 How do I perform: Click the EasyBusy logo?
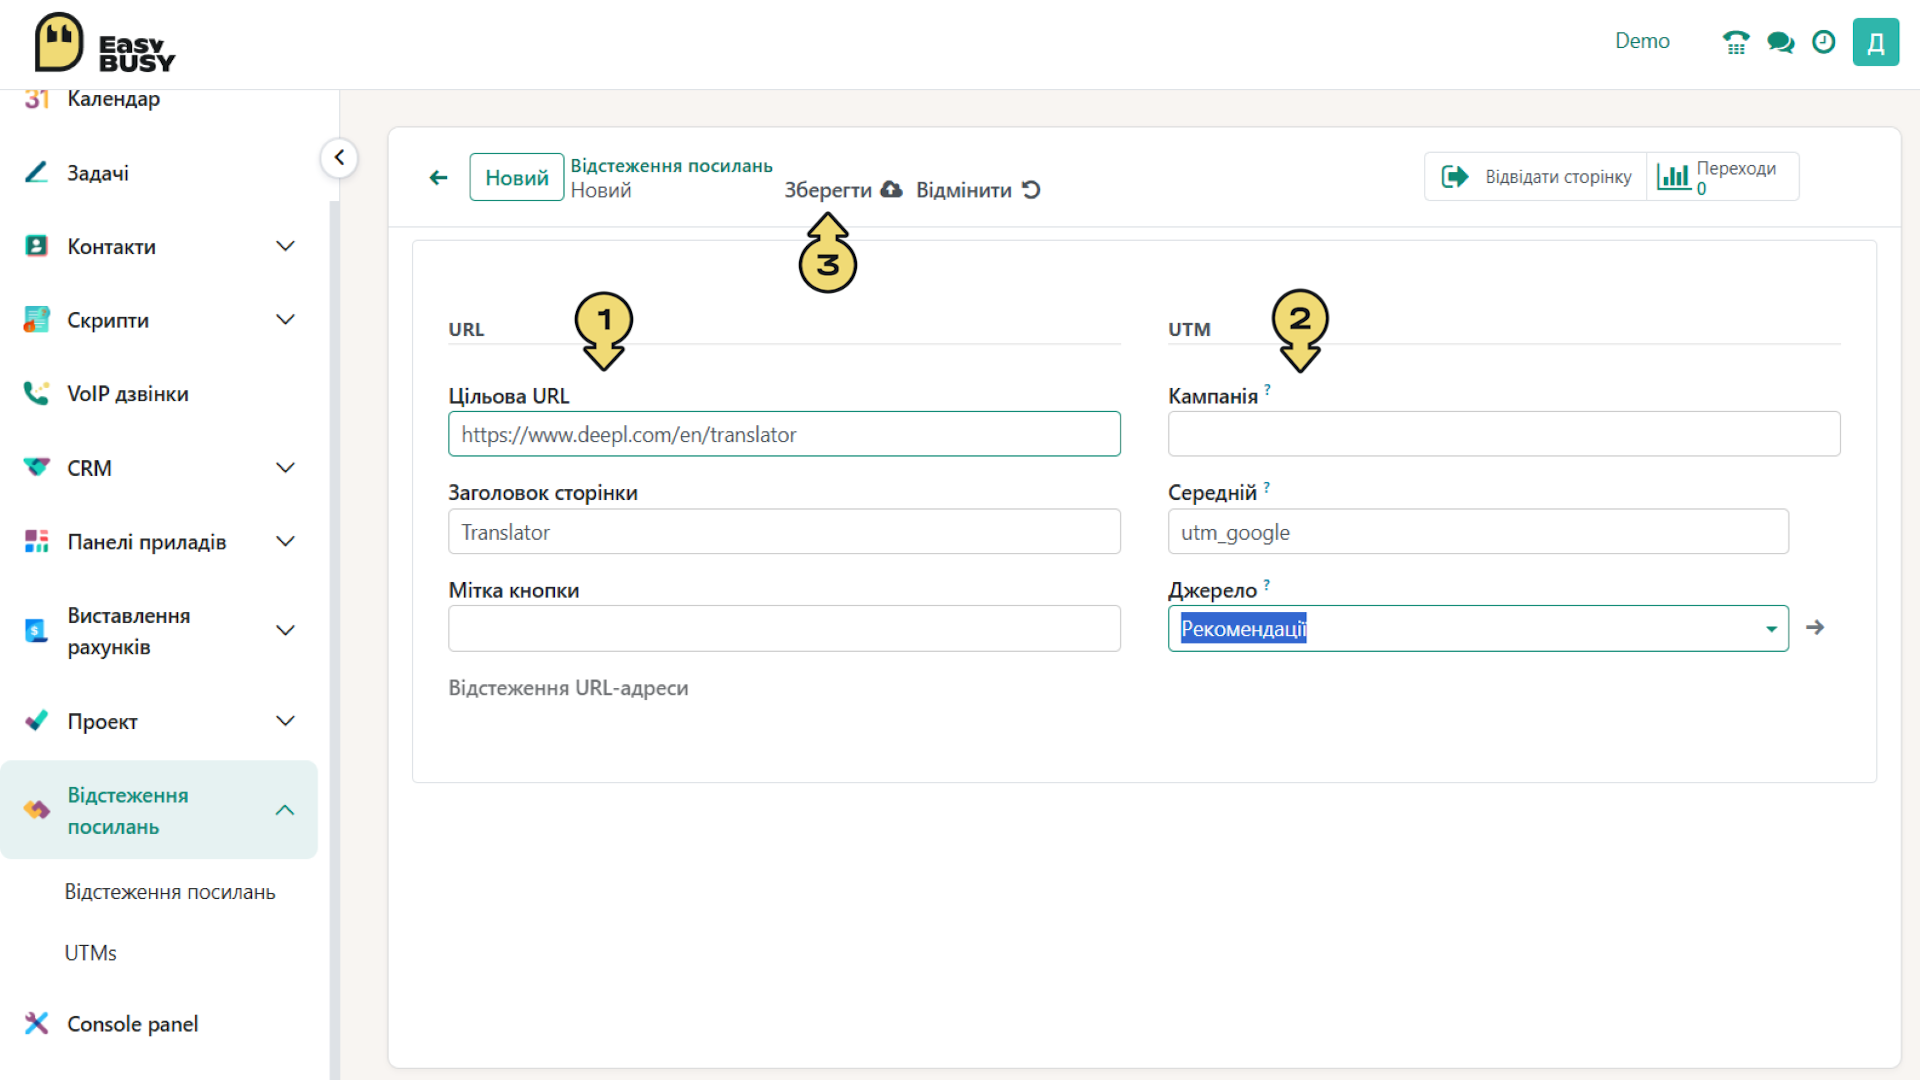tap(104, 44)
